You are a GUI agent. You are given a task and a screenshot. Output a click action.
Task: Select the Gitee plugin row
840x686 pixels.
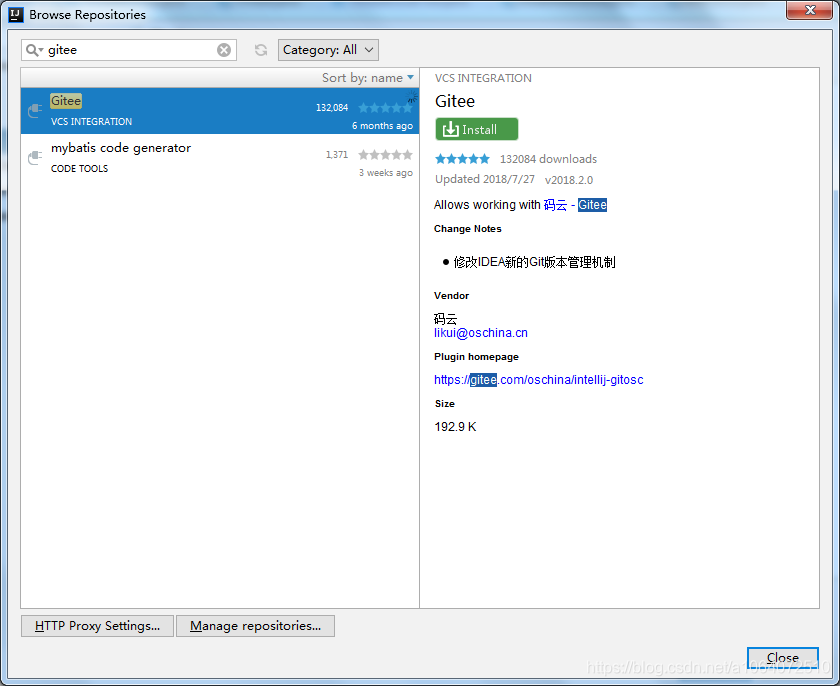tap(220, 111)
